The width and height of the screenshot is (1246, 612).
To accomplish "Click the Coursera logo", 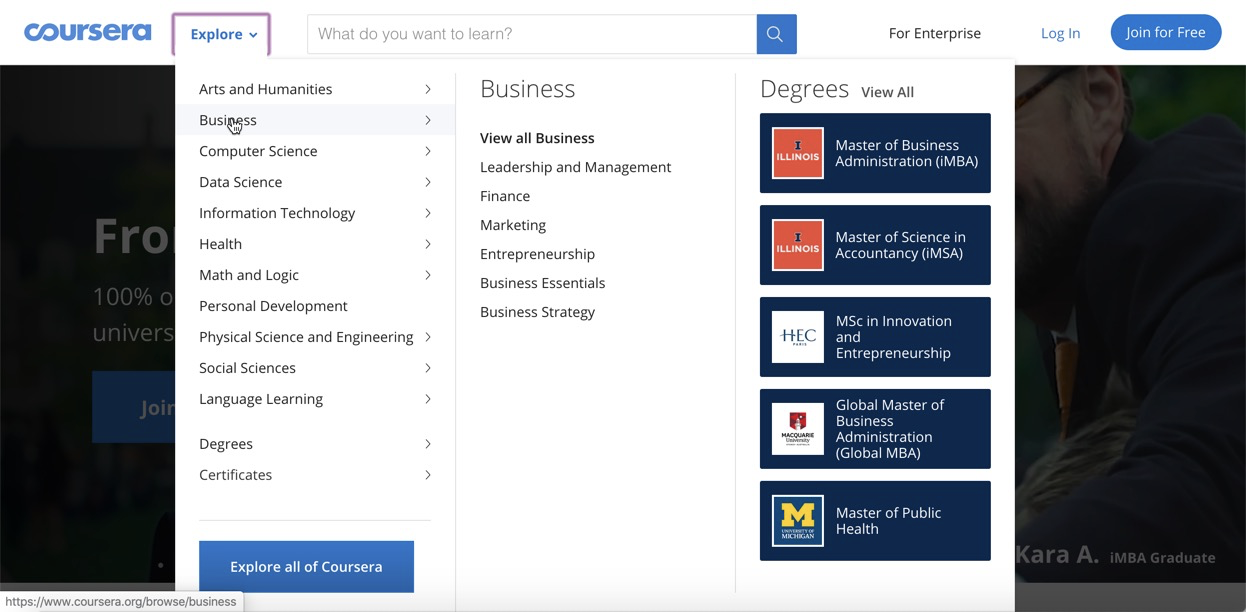I will pos(88,33).
